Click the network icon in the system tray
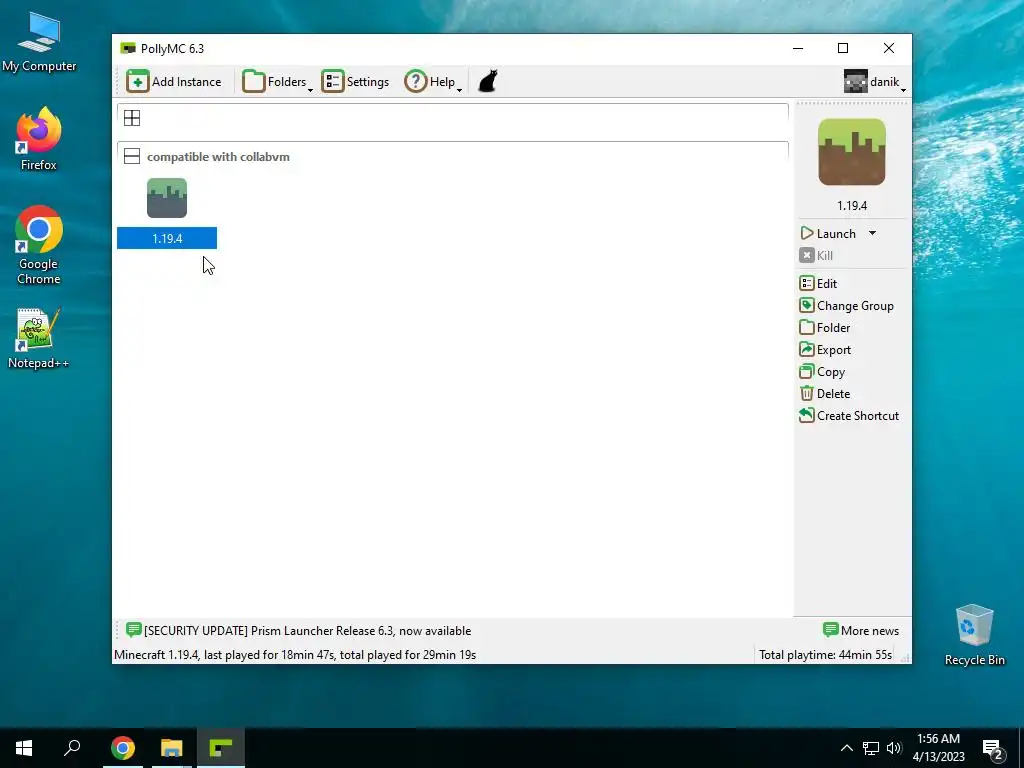 (871, 748)
